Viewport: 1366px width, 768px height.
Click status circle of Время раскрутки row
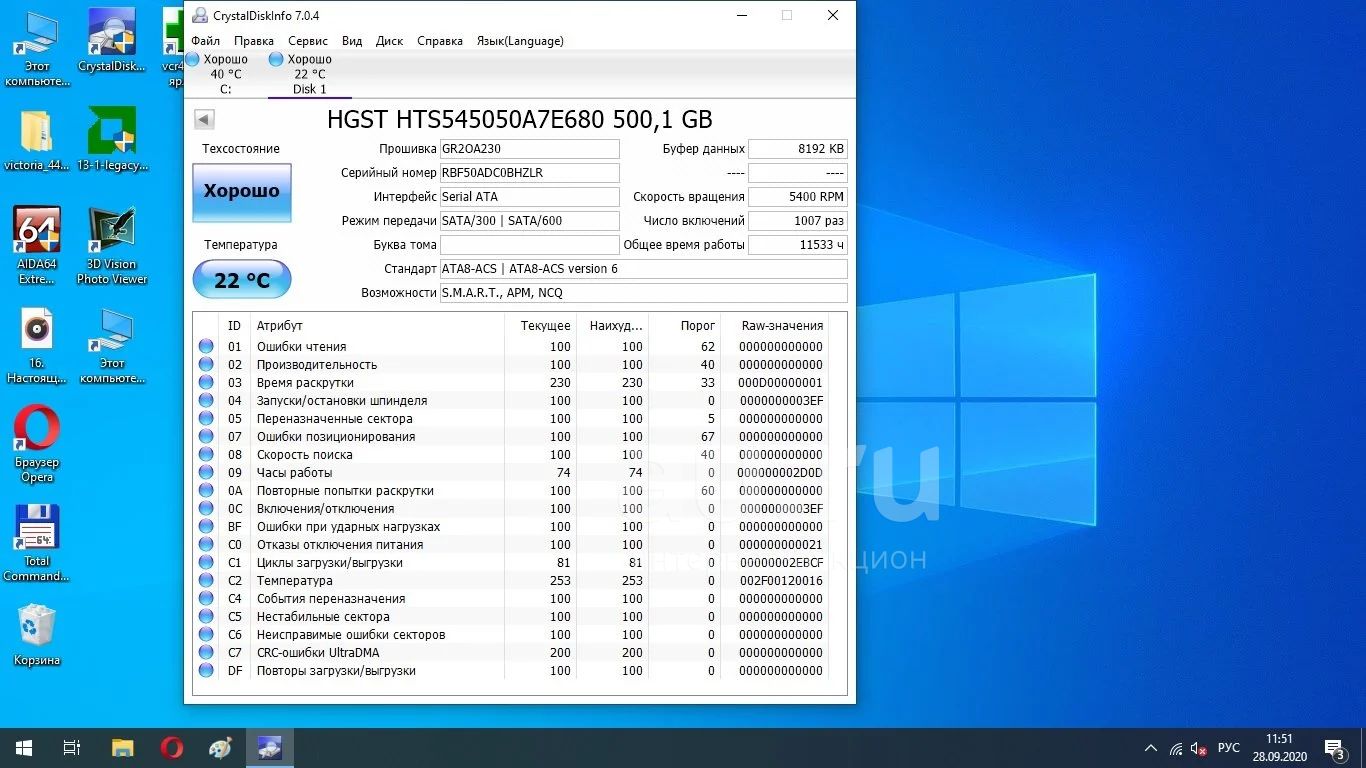[x=206, y=383]
